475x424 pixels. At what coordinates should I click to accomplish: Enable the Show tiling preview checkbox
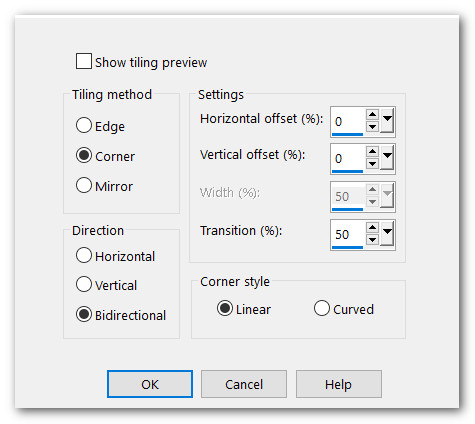(x=84, y=61)
